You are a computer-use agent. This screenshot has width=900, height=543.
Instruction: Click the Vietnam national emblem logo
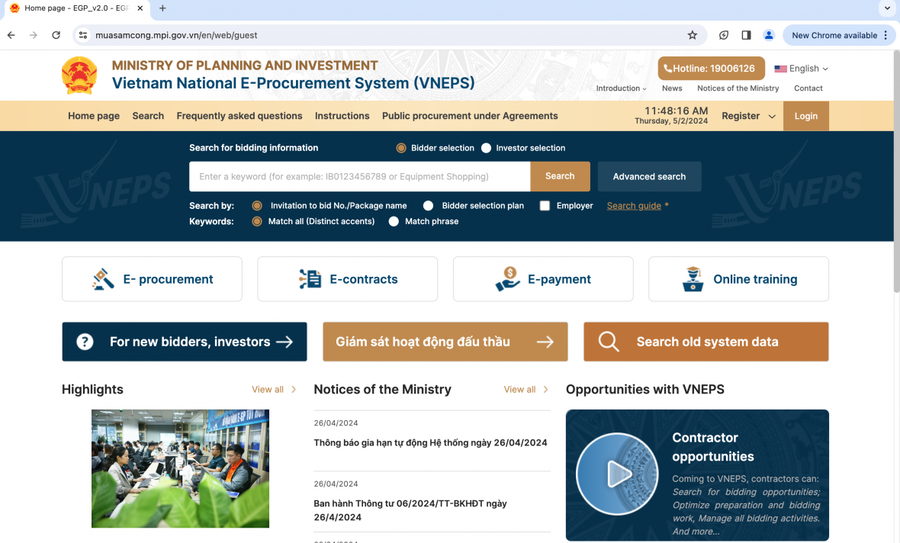79,75
